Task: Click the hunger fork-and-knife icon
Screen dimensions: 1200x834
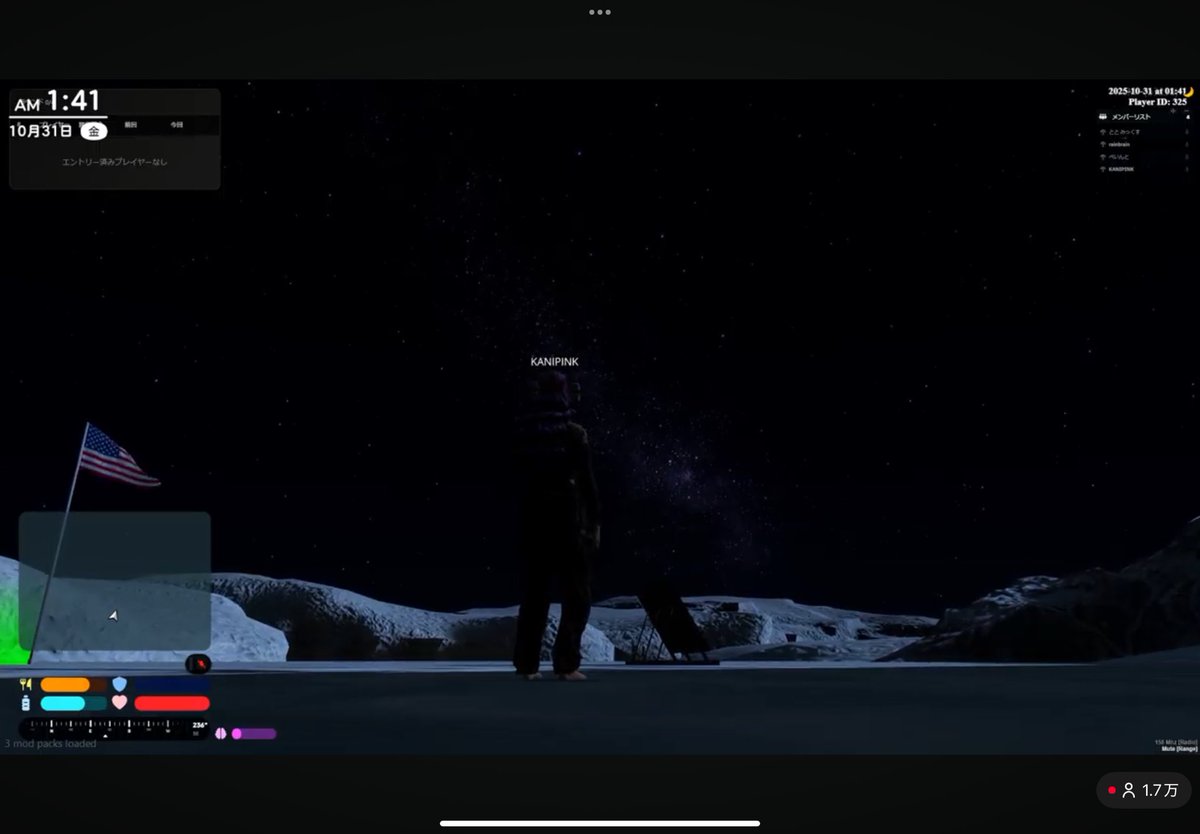Action: pos(27,685)
